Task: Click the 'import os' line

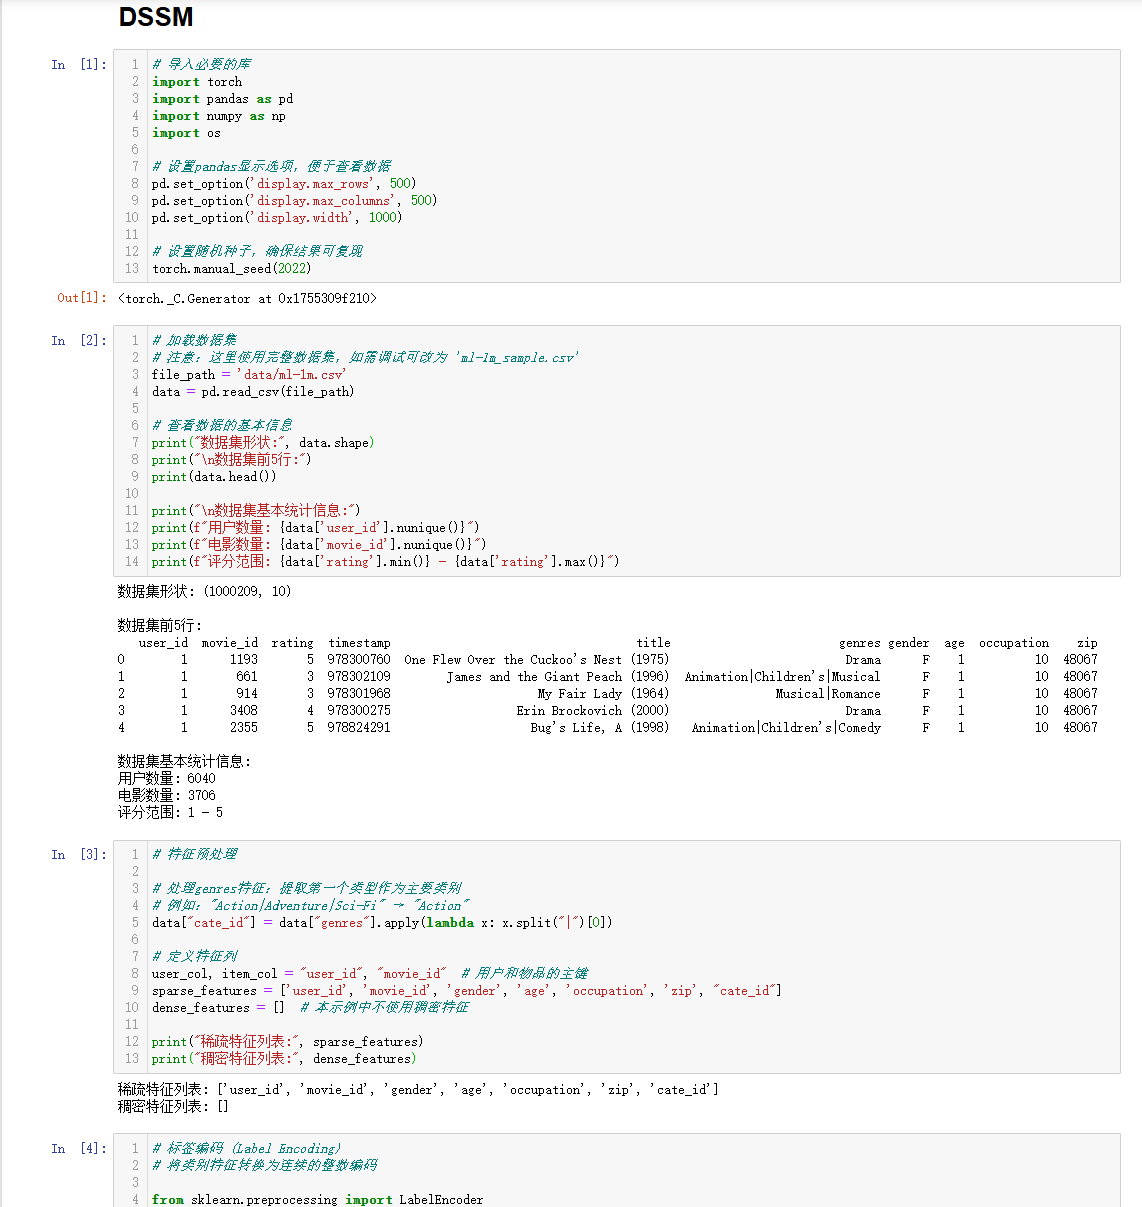Action: point(186,133)
